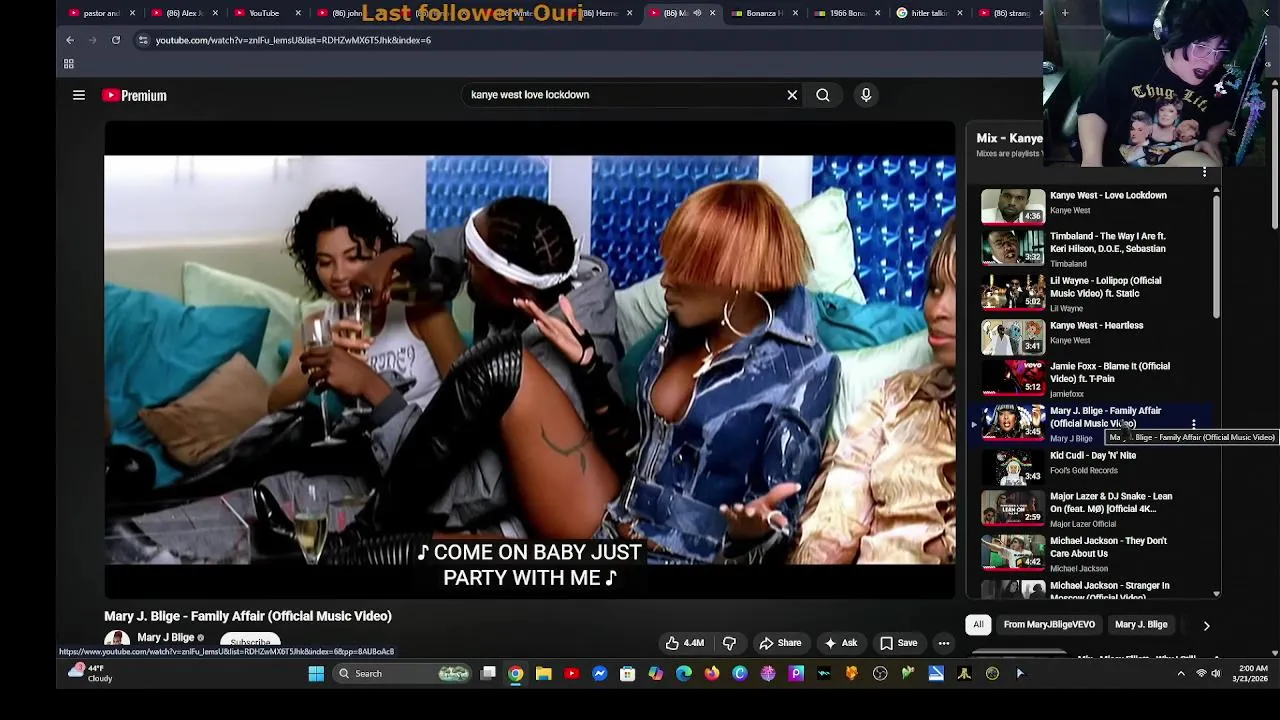Switch to the plain YouTube browser tab
The image size is (1280, 720).
pos(264,13)
